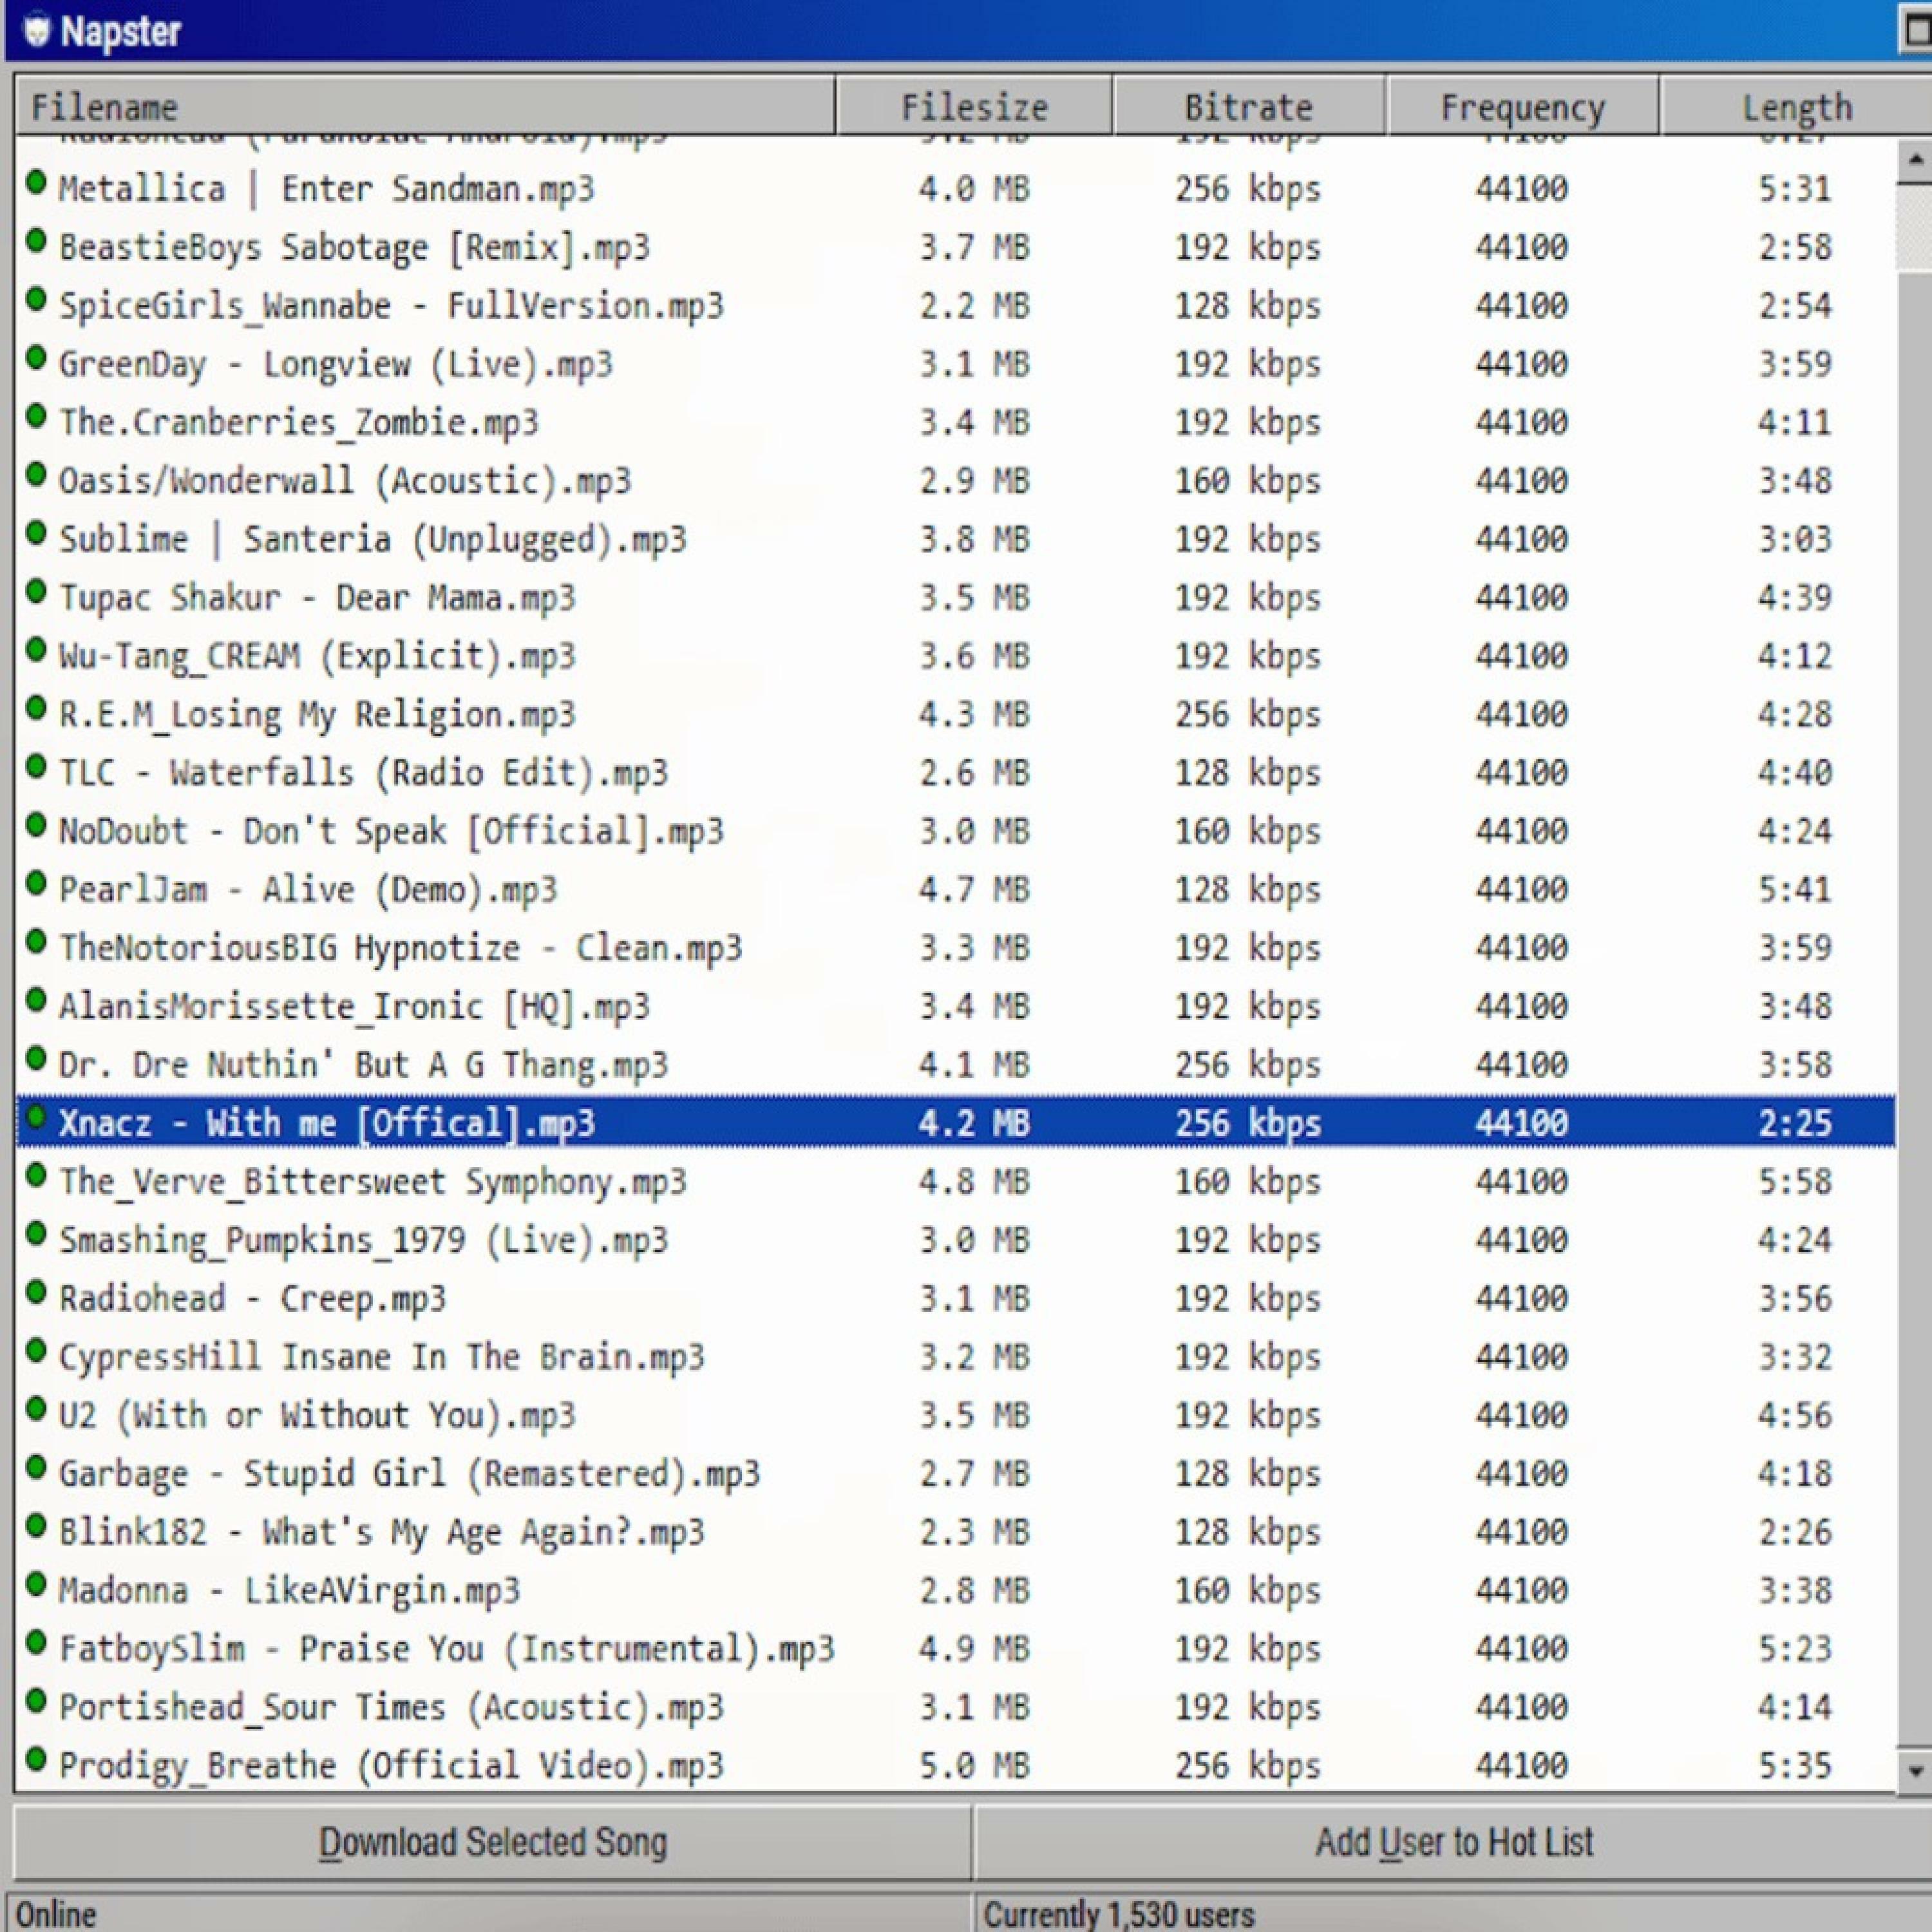Sort list by Bitrate column header
The width and height of the screenshot is (1932, 1932).
1248,106
